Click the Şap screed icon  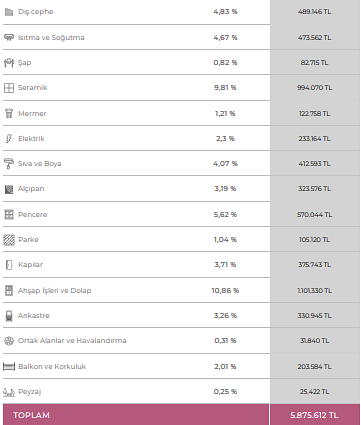pyautogui.click(x=9, y=63)
